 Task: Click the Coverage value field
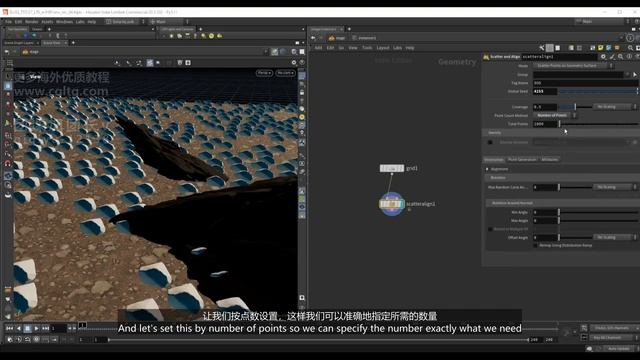(545, 107)
